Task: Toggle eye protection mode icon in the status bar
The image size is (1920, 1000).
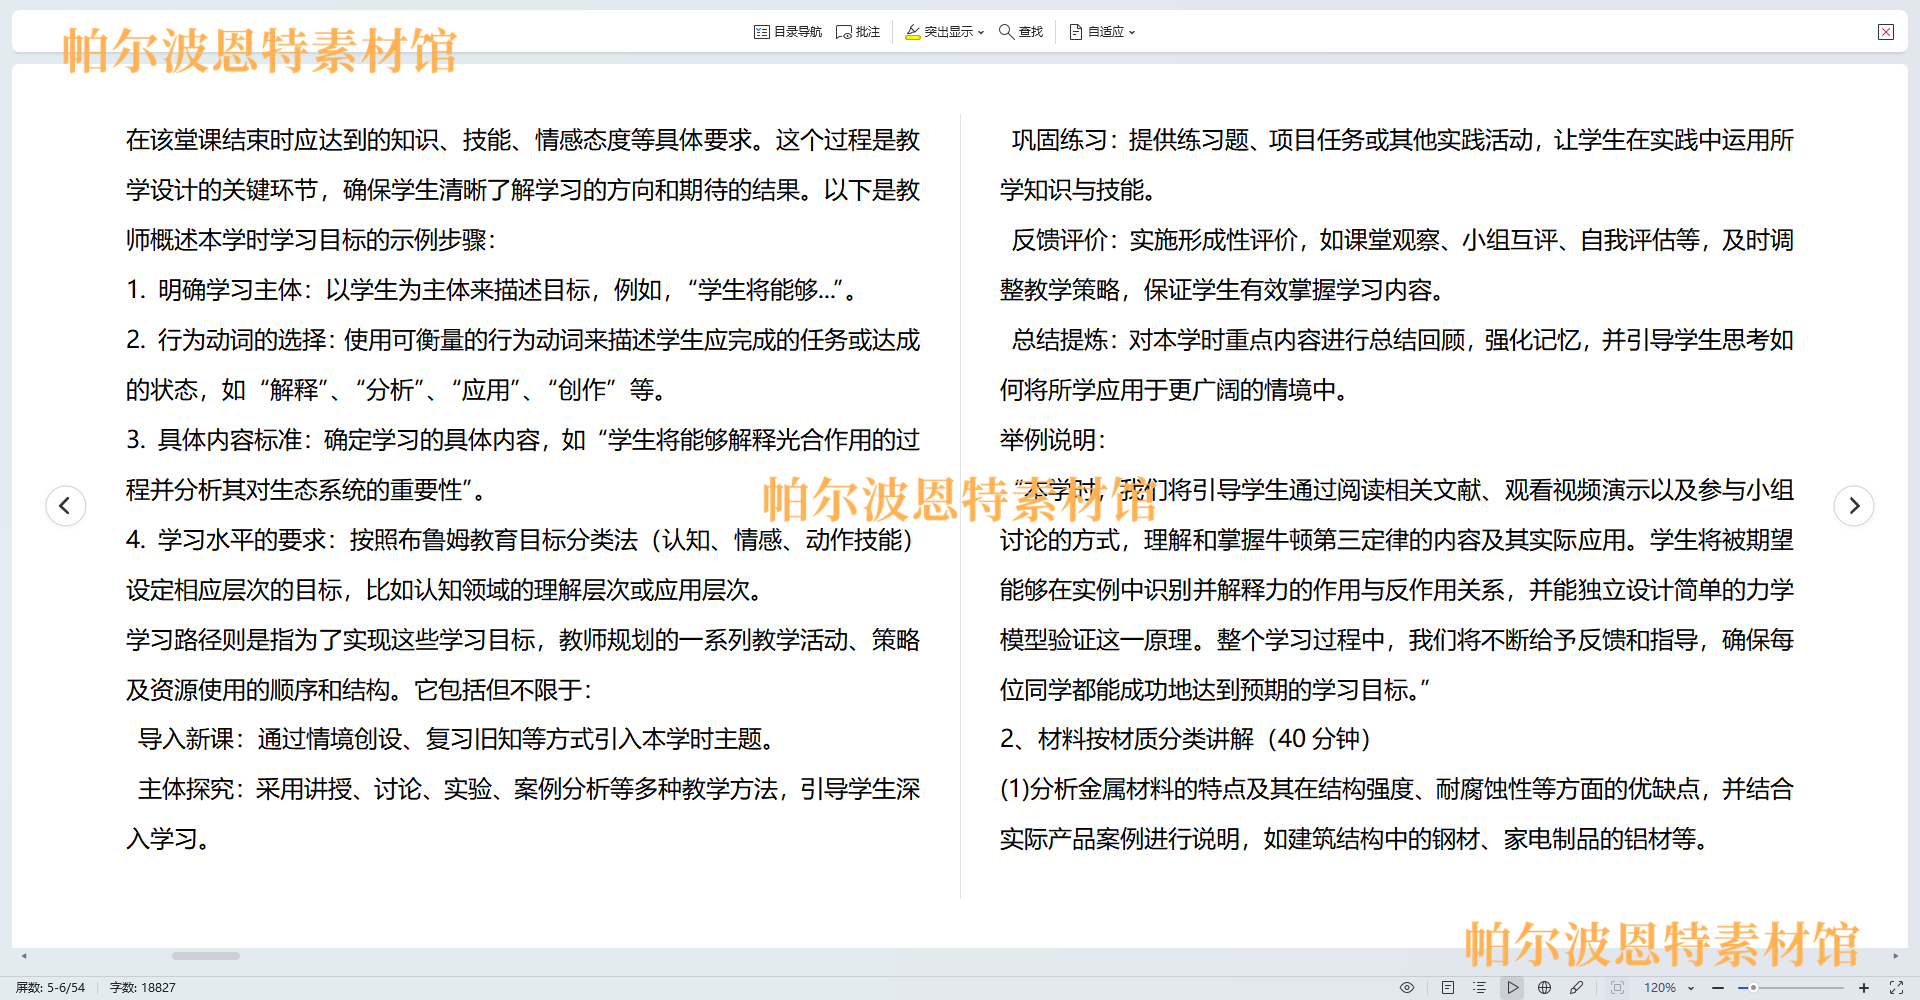Action: point(1407,987)
